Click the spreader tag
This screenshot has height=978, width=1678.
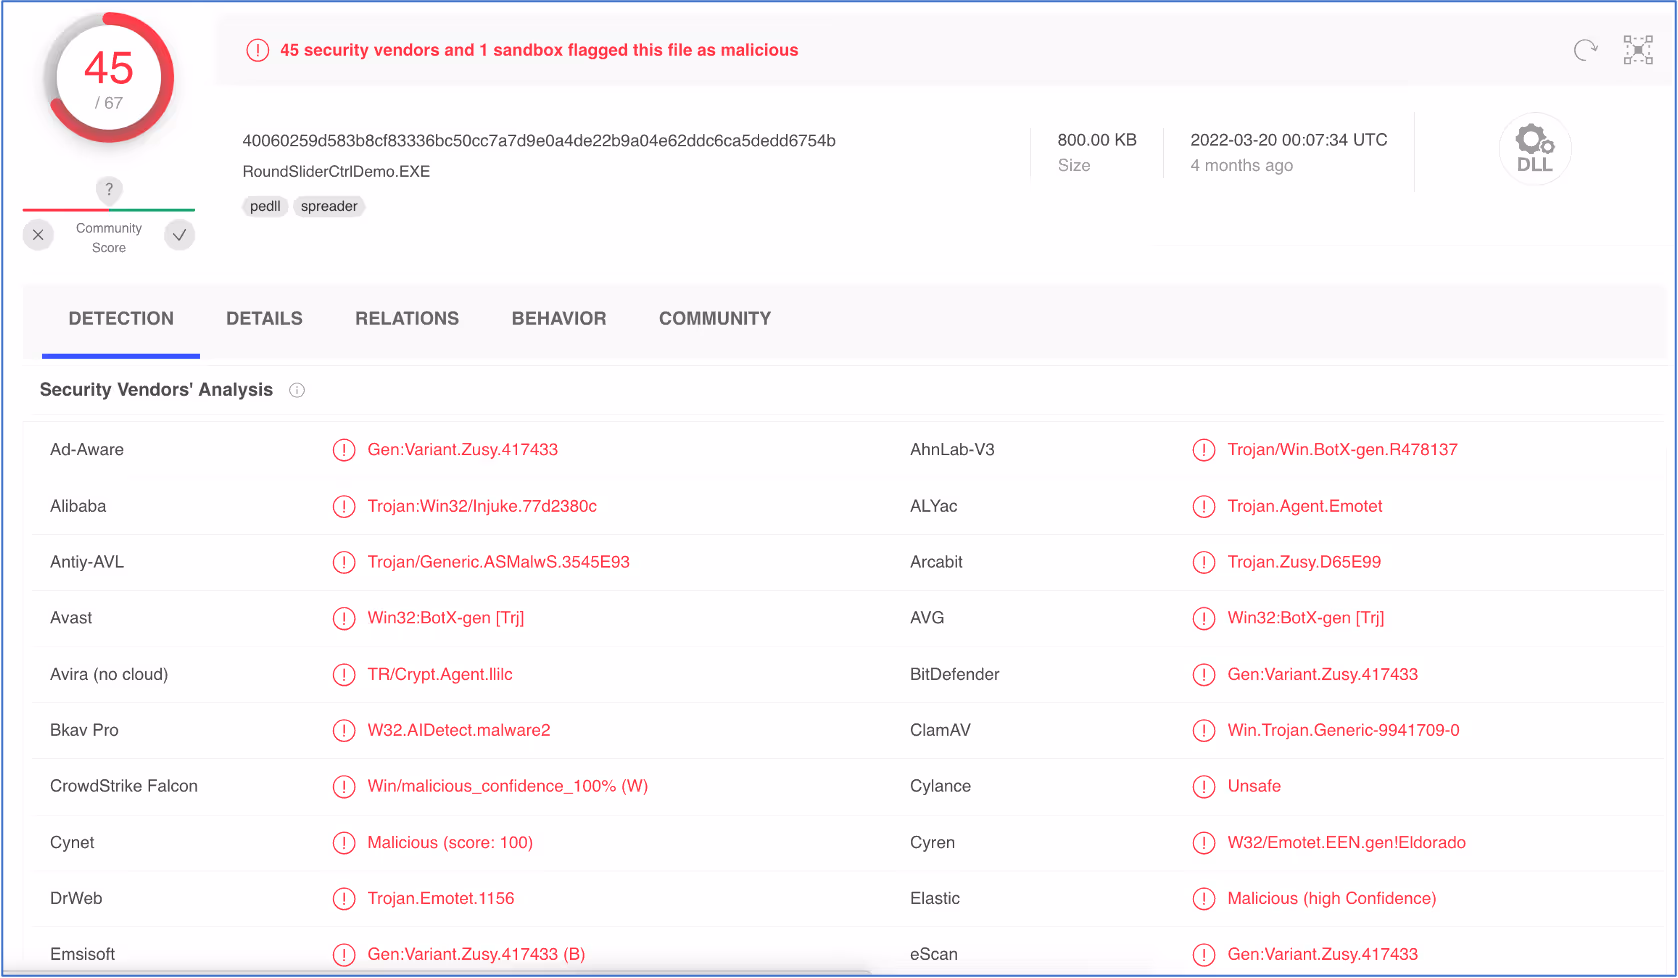[329, 206]
